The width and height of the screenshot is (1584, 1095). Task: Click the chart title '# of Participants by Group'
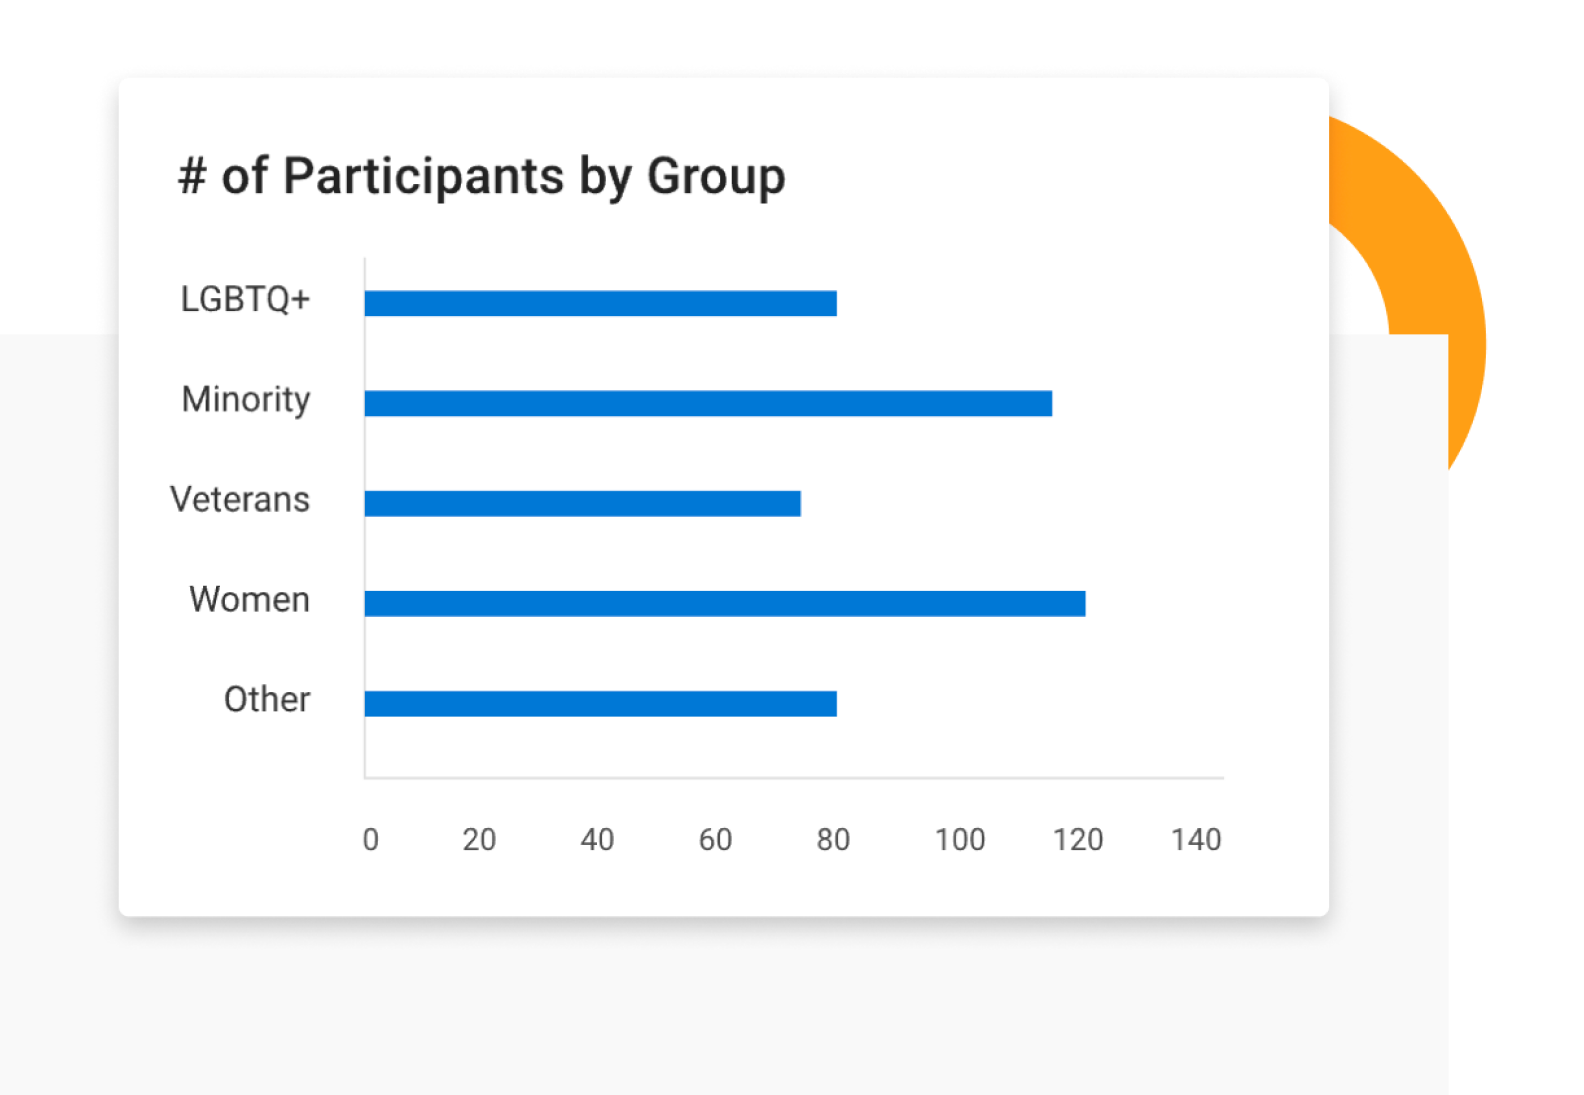481,177
